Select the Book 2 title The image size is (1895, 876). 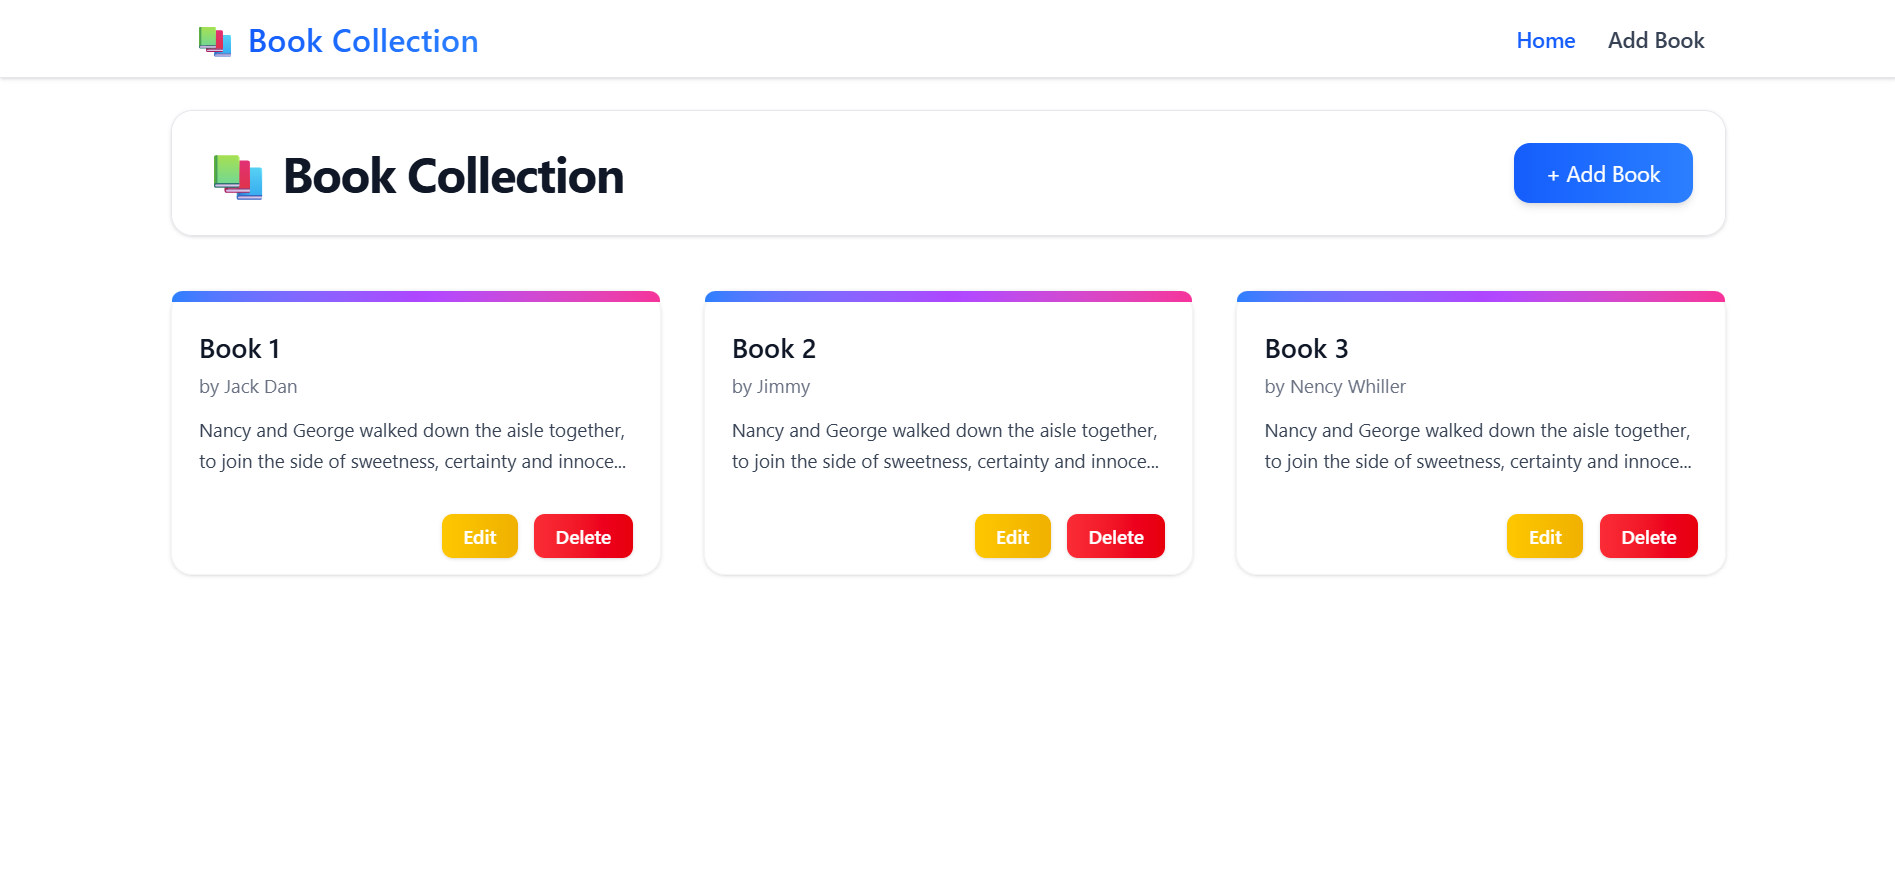point(774,349)
